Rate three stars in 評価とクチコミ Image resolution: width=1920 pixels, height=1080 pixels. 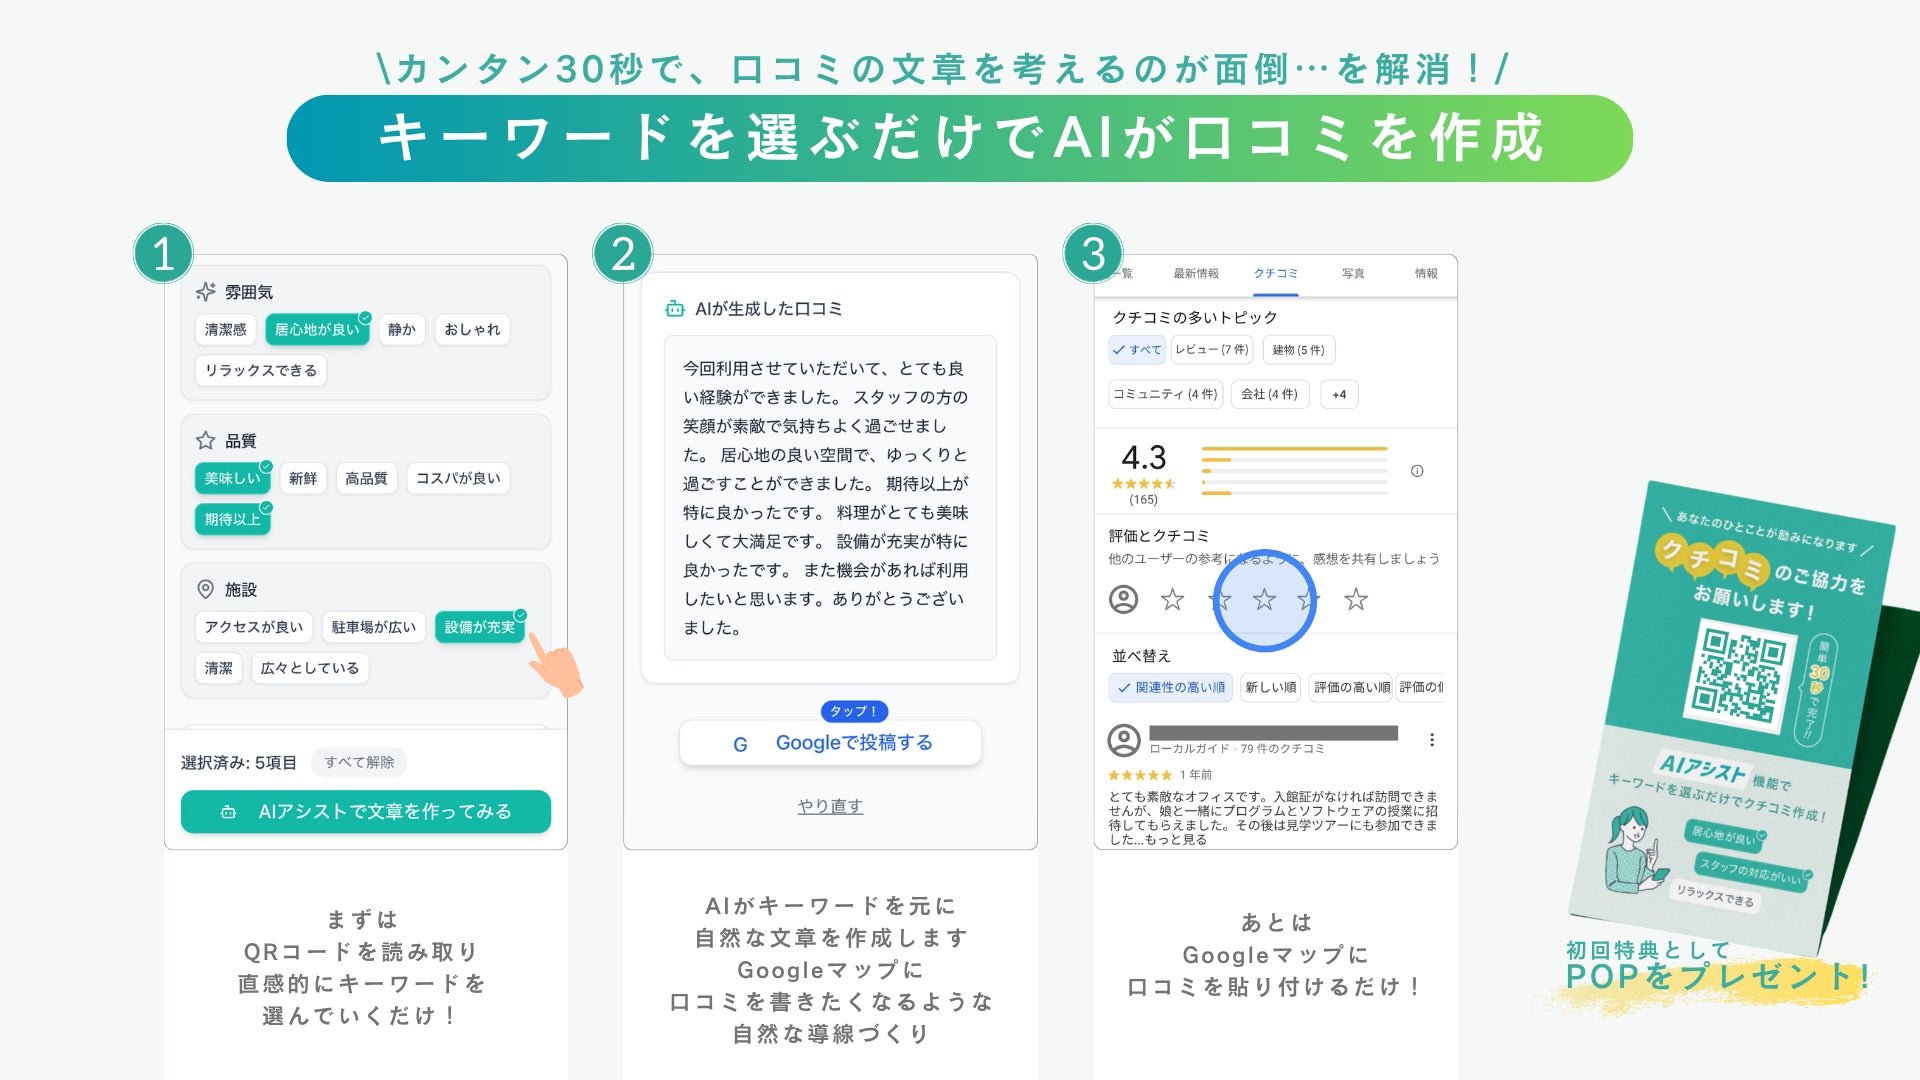[1264, 600]
